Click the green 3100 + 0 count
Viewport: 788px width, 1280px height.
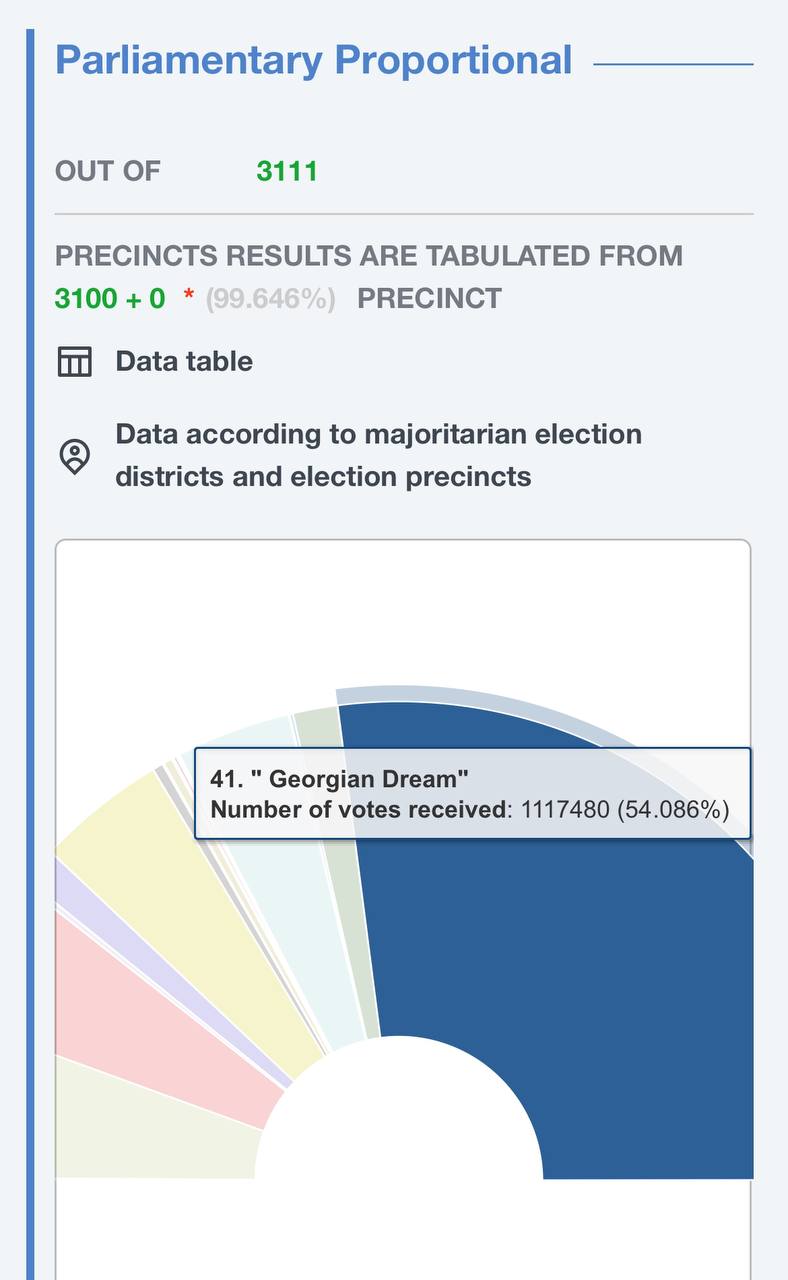[x=110, y=298]
